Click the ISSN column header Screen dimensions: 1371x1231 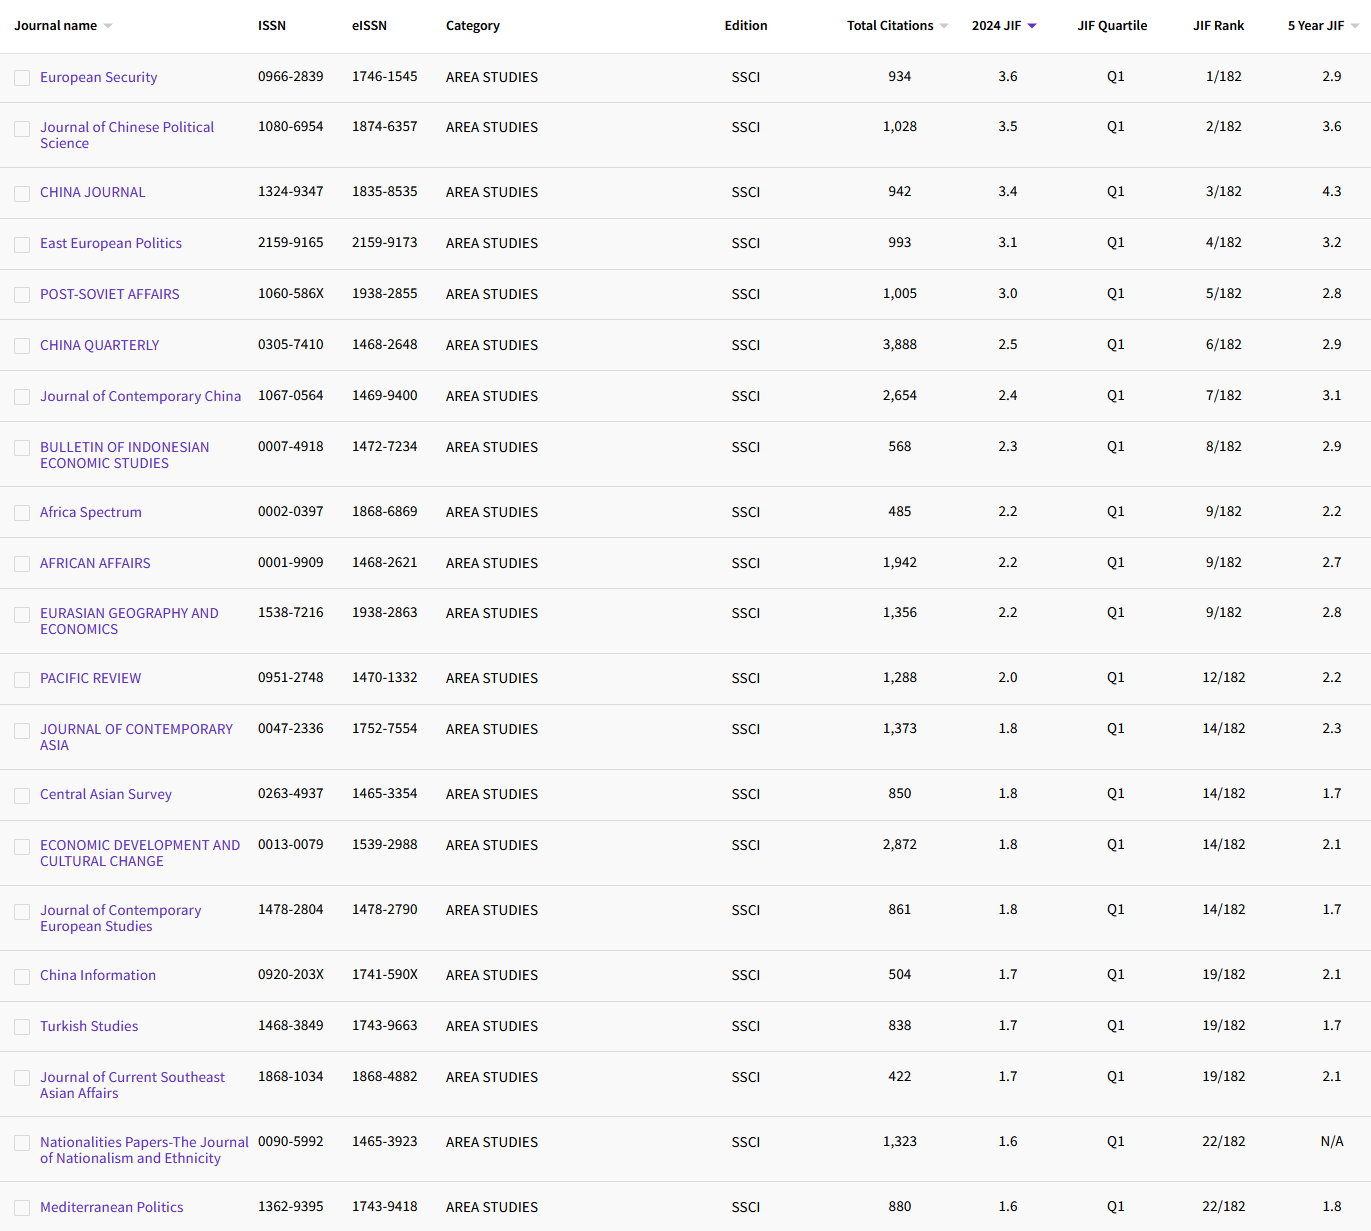(x=272, y=26)
